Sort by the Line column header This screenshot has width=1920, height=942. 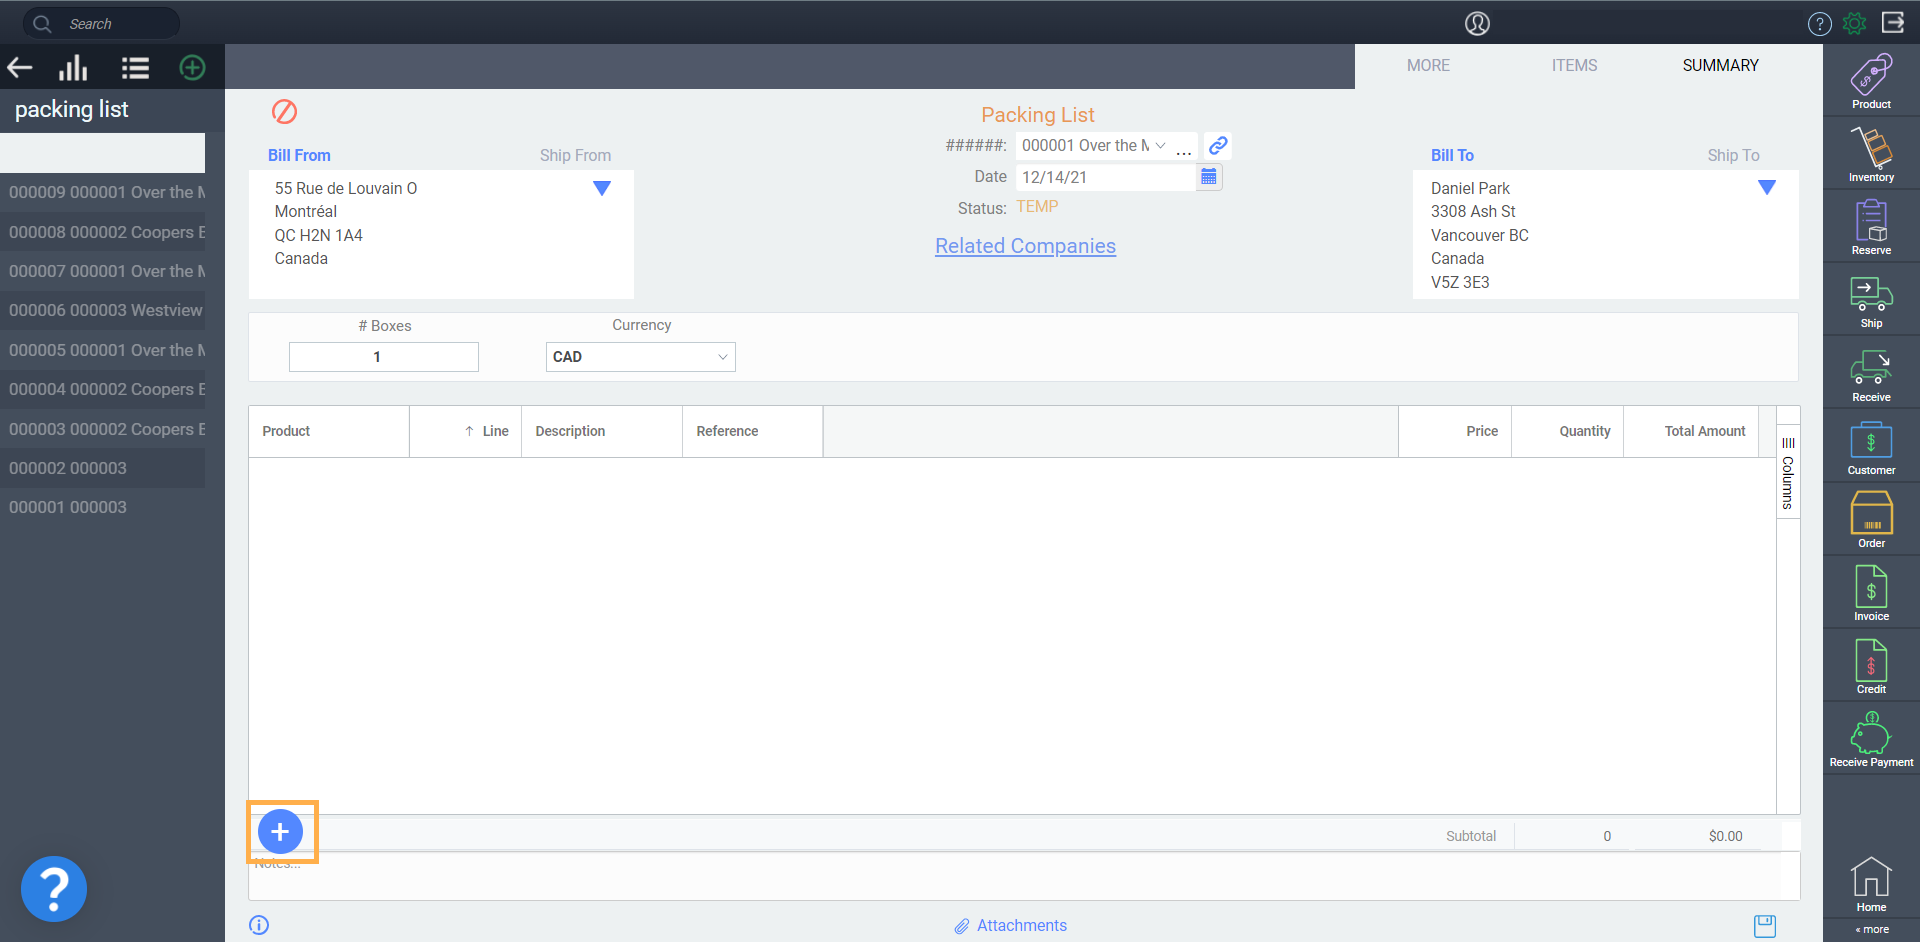(465, 431)
